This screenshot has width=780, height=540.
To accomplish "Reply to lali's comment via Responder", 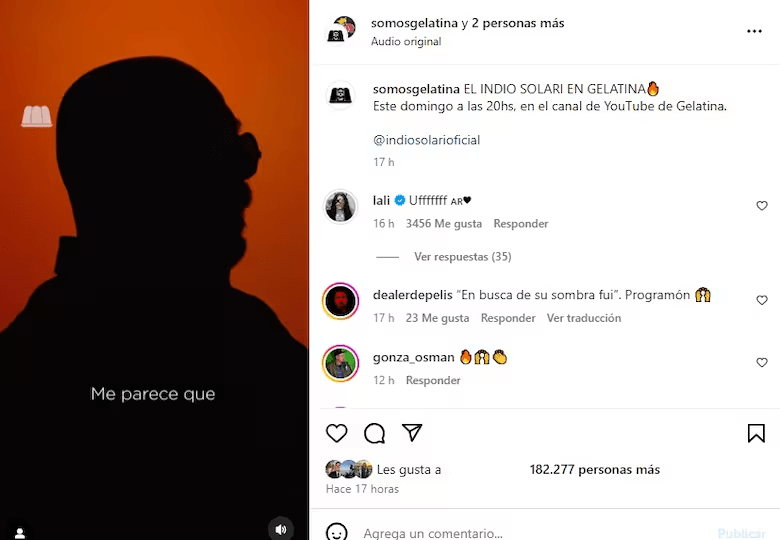I will pyautogui.click(x=521, y=224).
